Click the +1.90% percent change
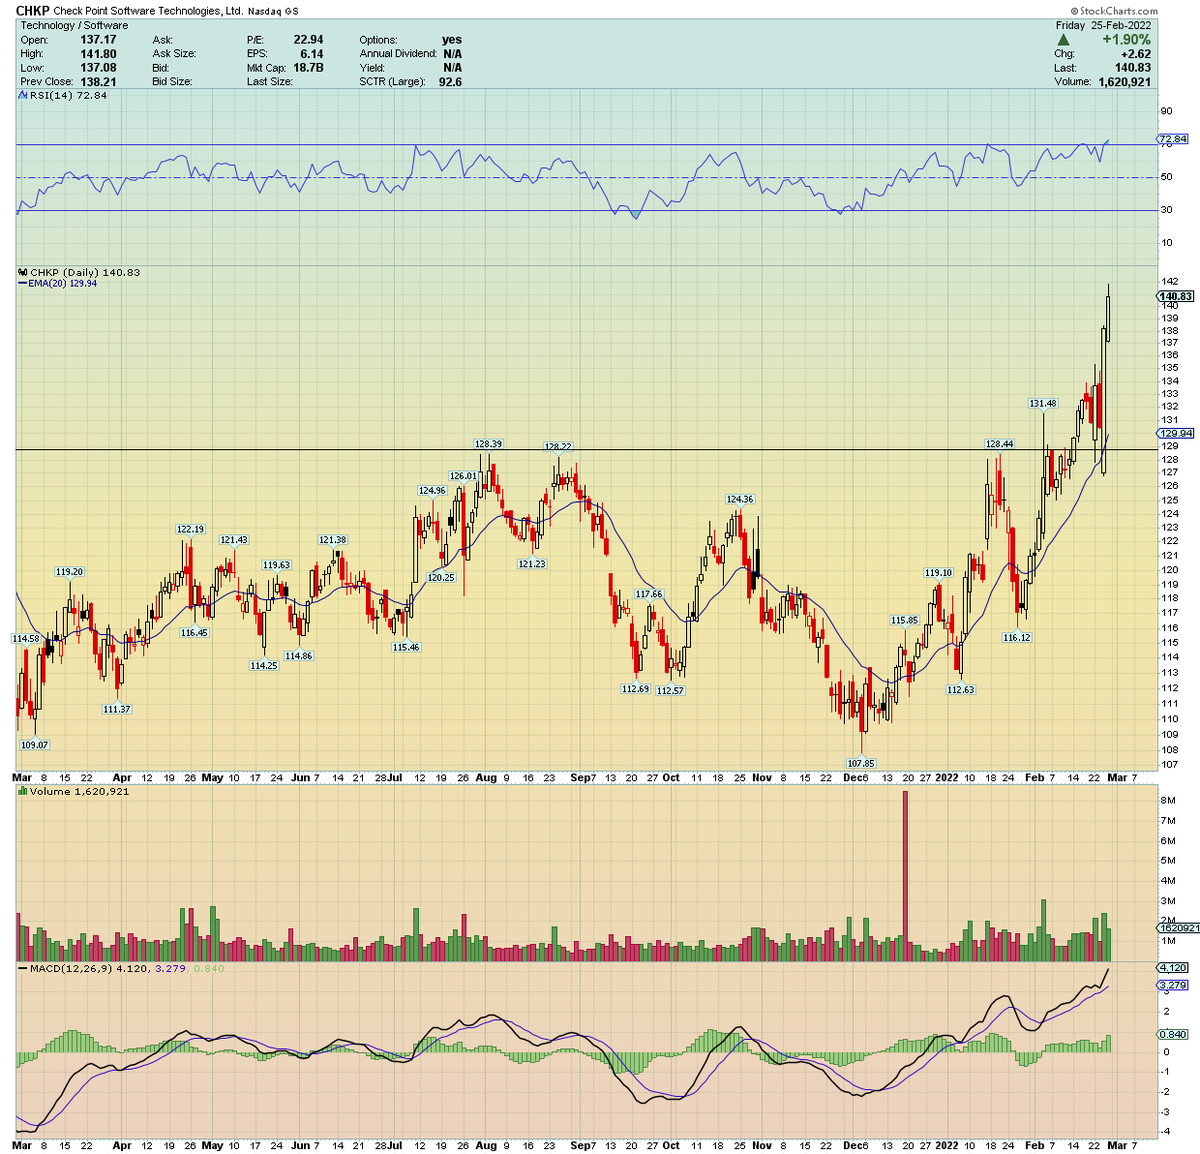 (1127, 40)
